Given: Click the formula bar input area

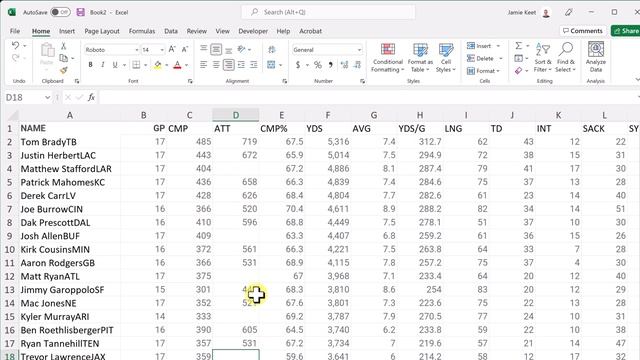Looking at the screenshot, I should [367, 97].
